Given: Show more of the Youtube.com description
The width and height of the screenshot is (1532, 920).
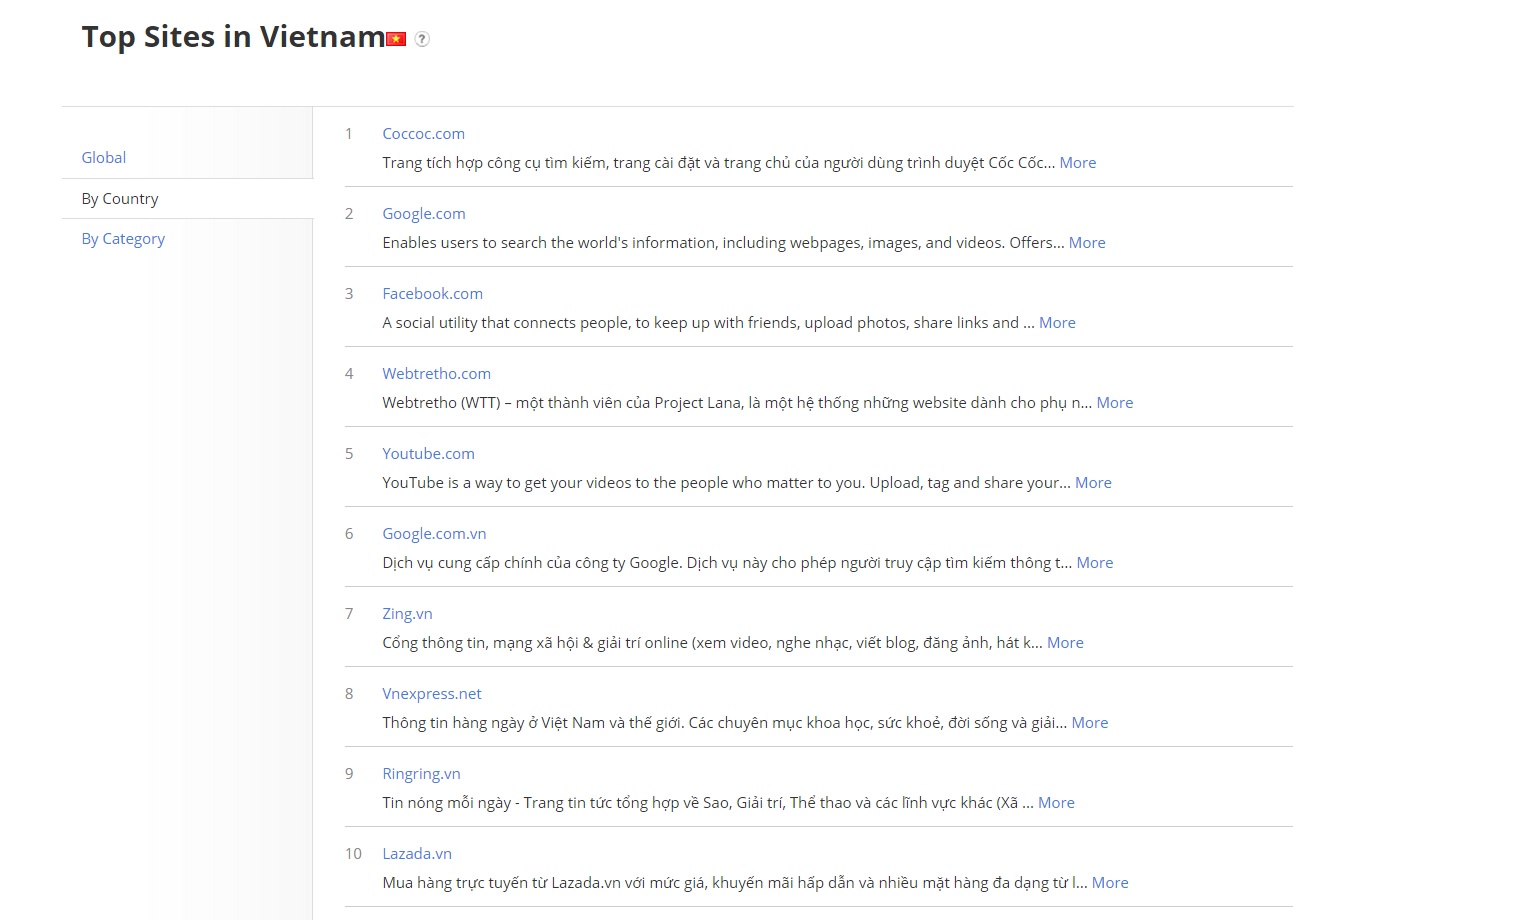Looking at the screenshot, I should click(1093, 483).
